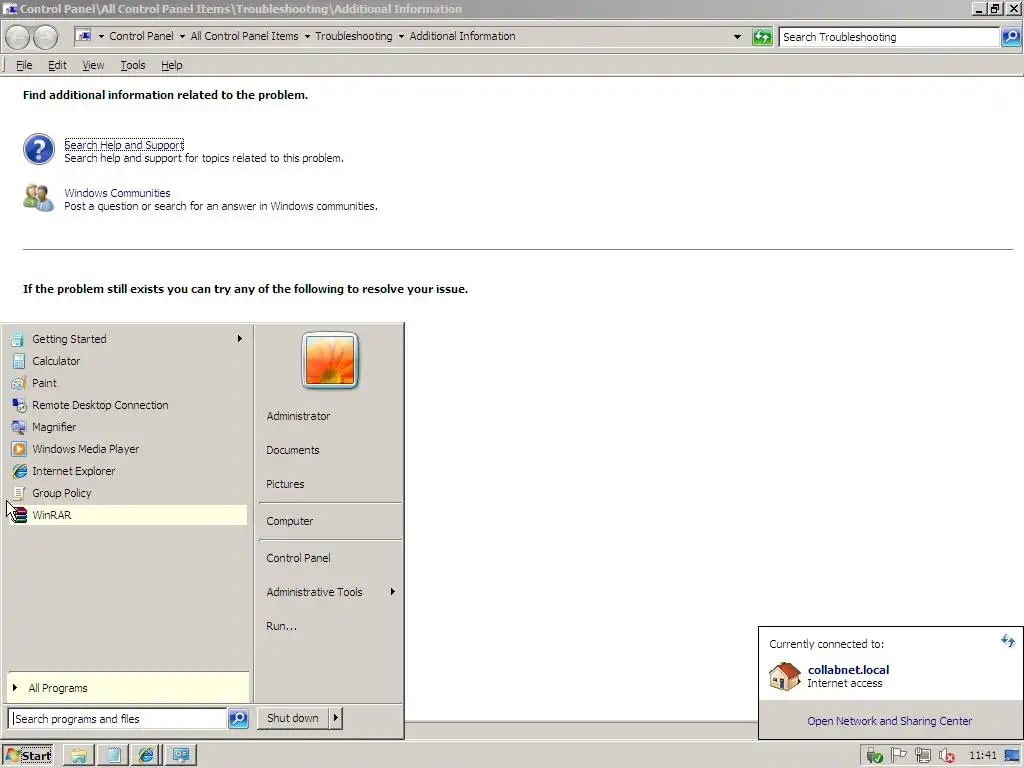Click the Troubleshooting breadcrumb
The height and width of the screenshot is (768, 1024).
point(353,37)
